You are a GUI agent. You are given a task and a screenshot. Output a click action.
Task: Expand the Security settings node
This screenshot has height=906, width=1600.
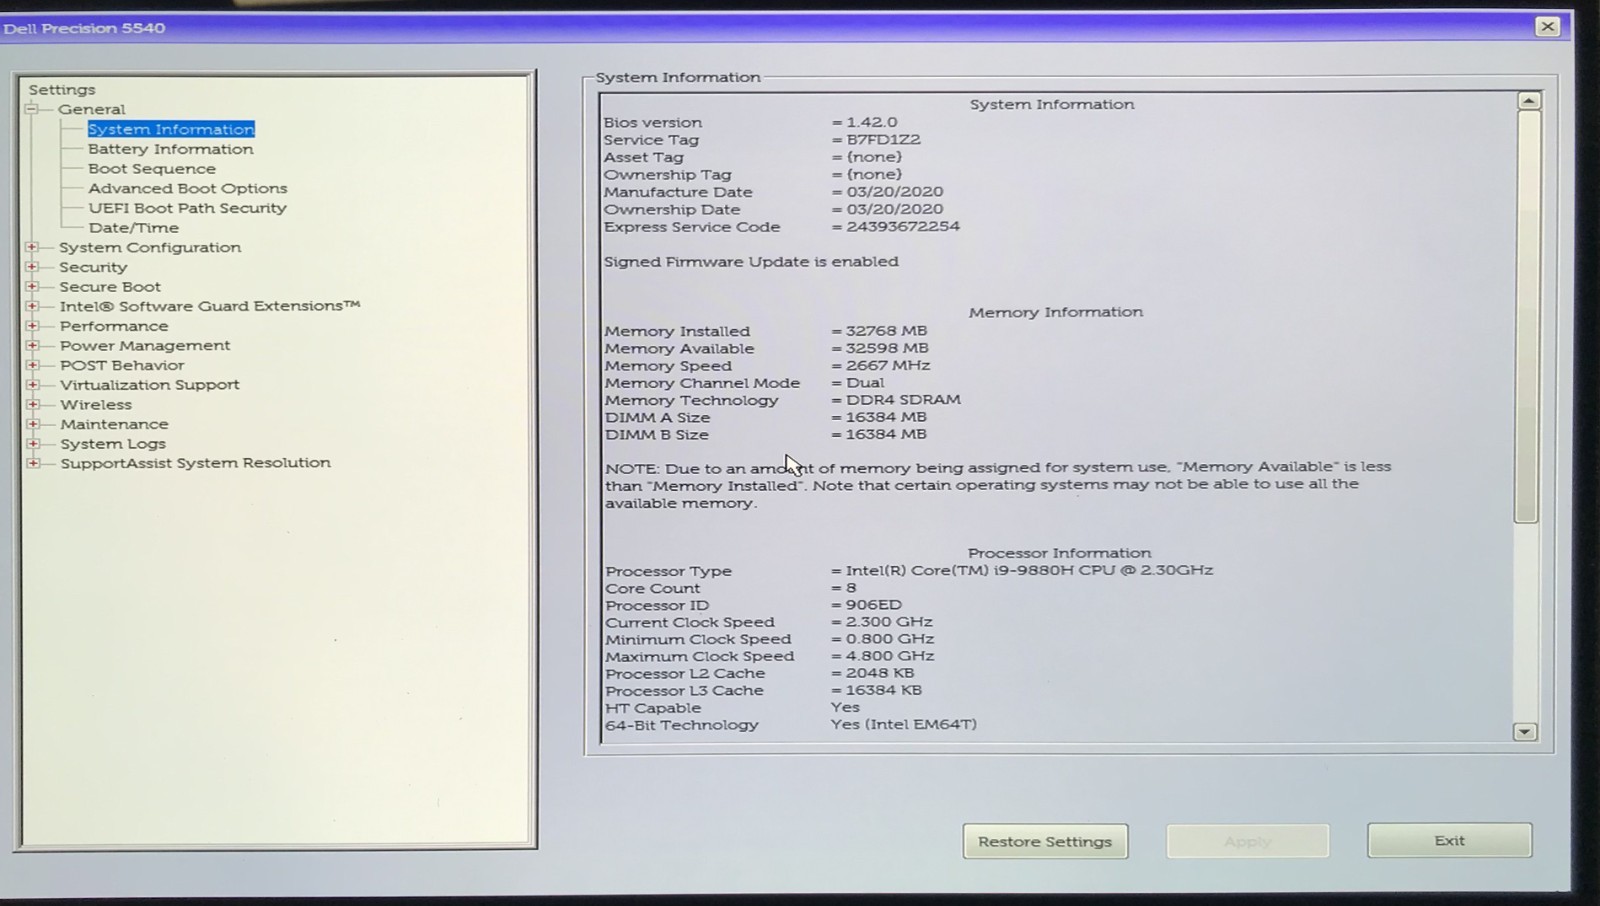(32, 267)
